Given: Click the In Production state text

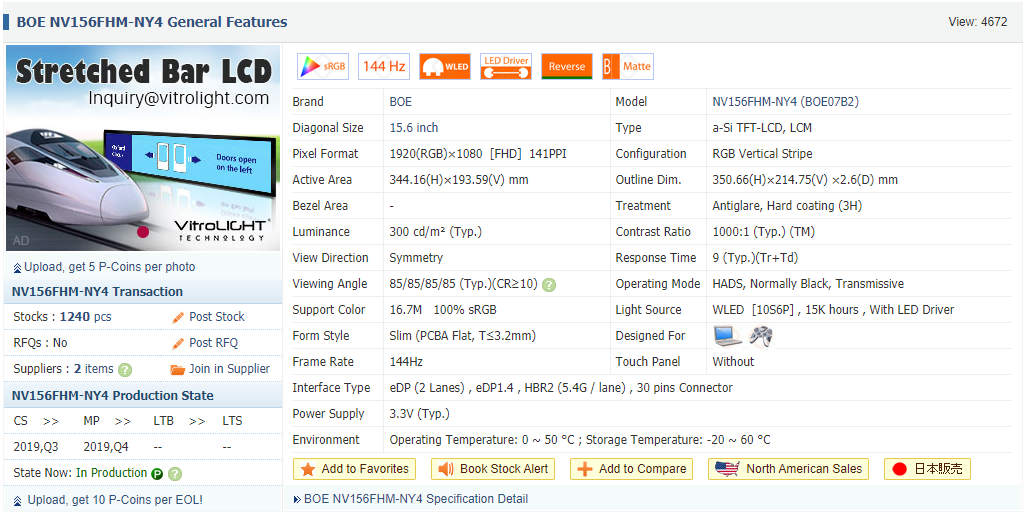Looking at the screenshot, I should [112, 473].
